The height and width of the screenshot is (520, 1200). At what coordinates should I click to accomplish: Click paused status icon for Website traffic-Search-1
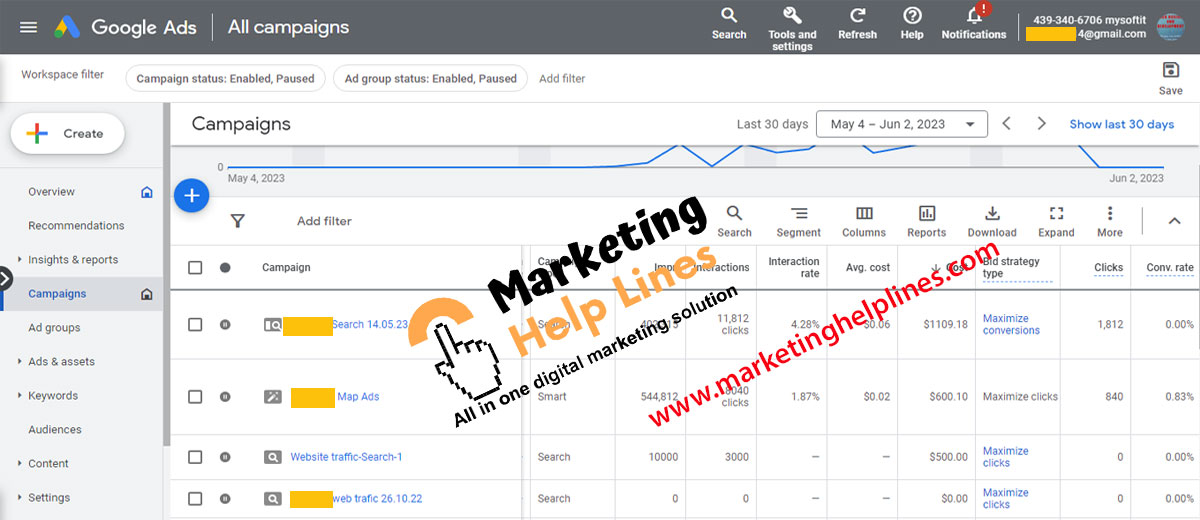[225, 457]
